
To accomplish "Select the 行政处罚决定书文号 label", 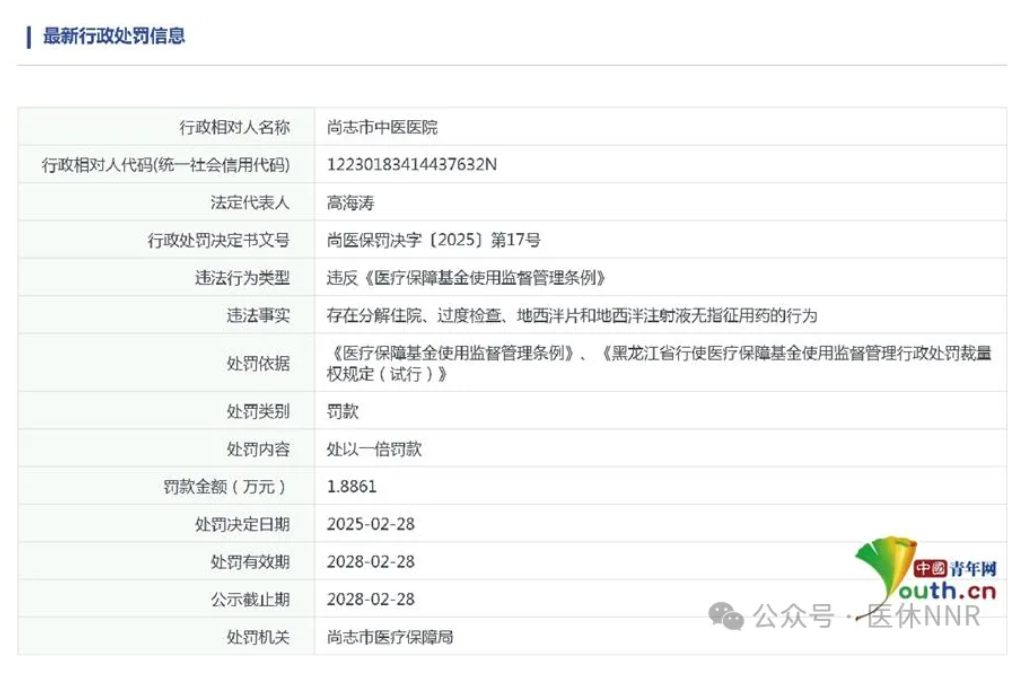I will pyautogui.click(x=218, y=240).
